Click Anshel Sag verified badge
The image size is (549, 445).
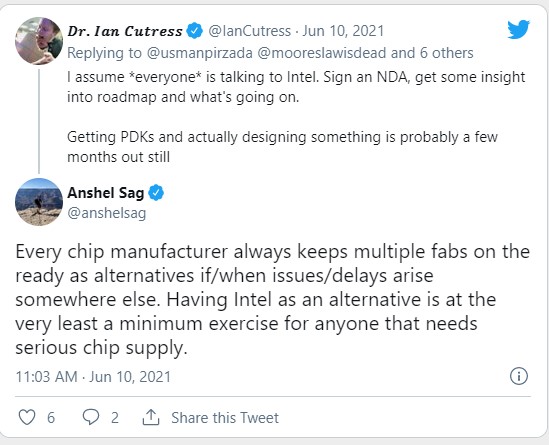[156, 193]
